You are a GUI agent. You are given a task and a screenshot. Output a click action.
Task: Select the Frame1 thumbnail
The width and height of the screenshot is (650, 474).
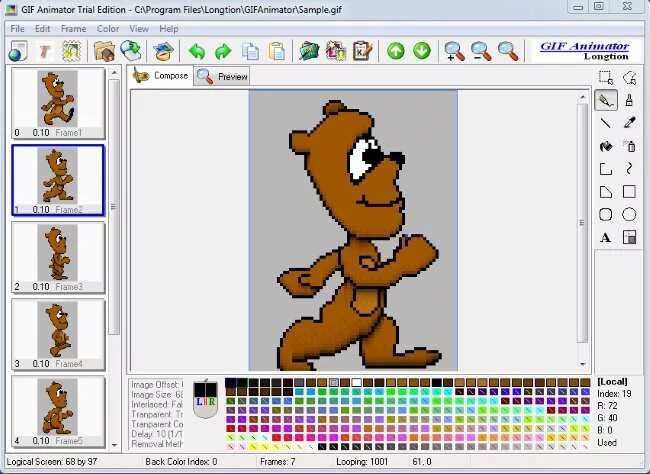[58, 103]
